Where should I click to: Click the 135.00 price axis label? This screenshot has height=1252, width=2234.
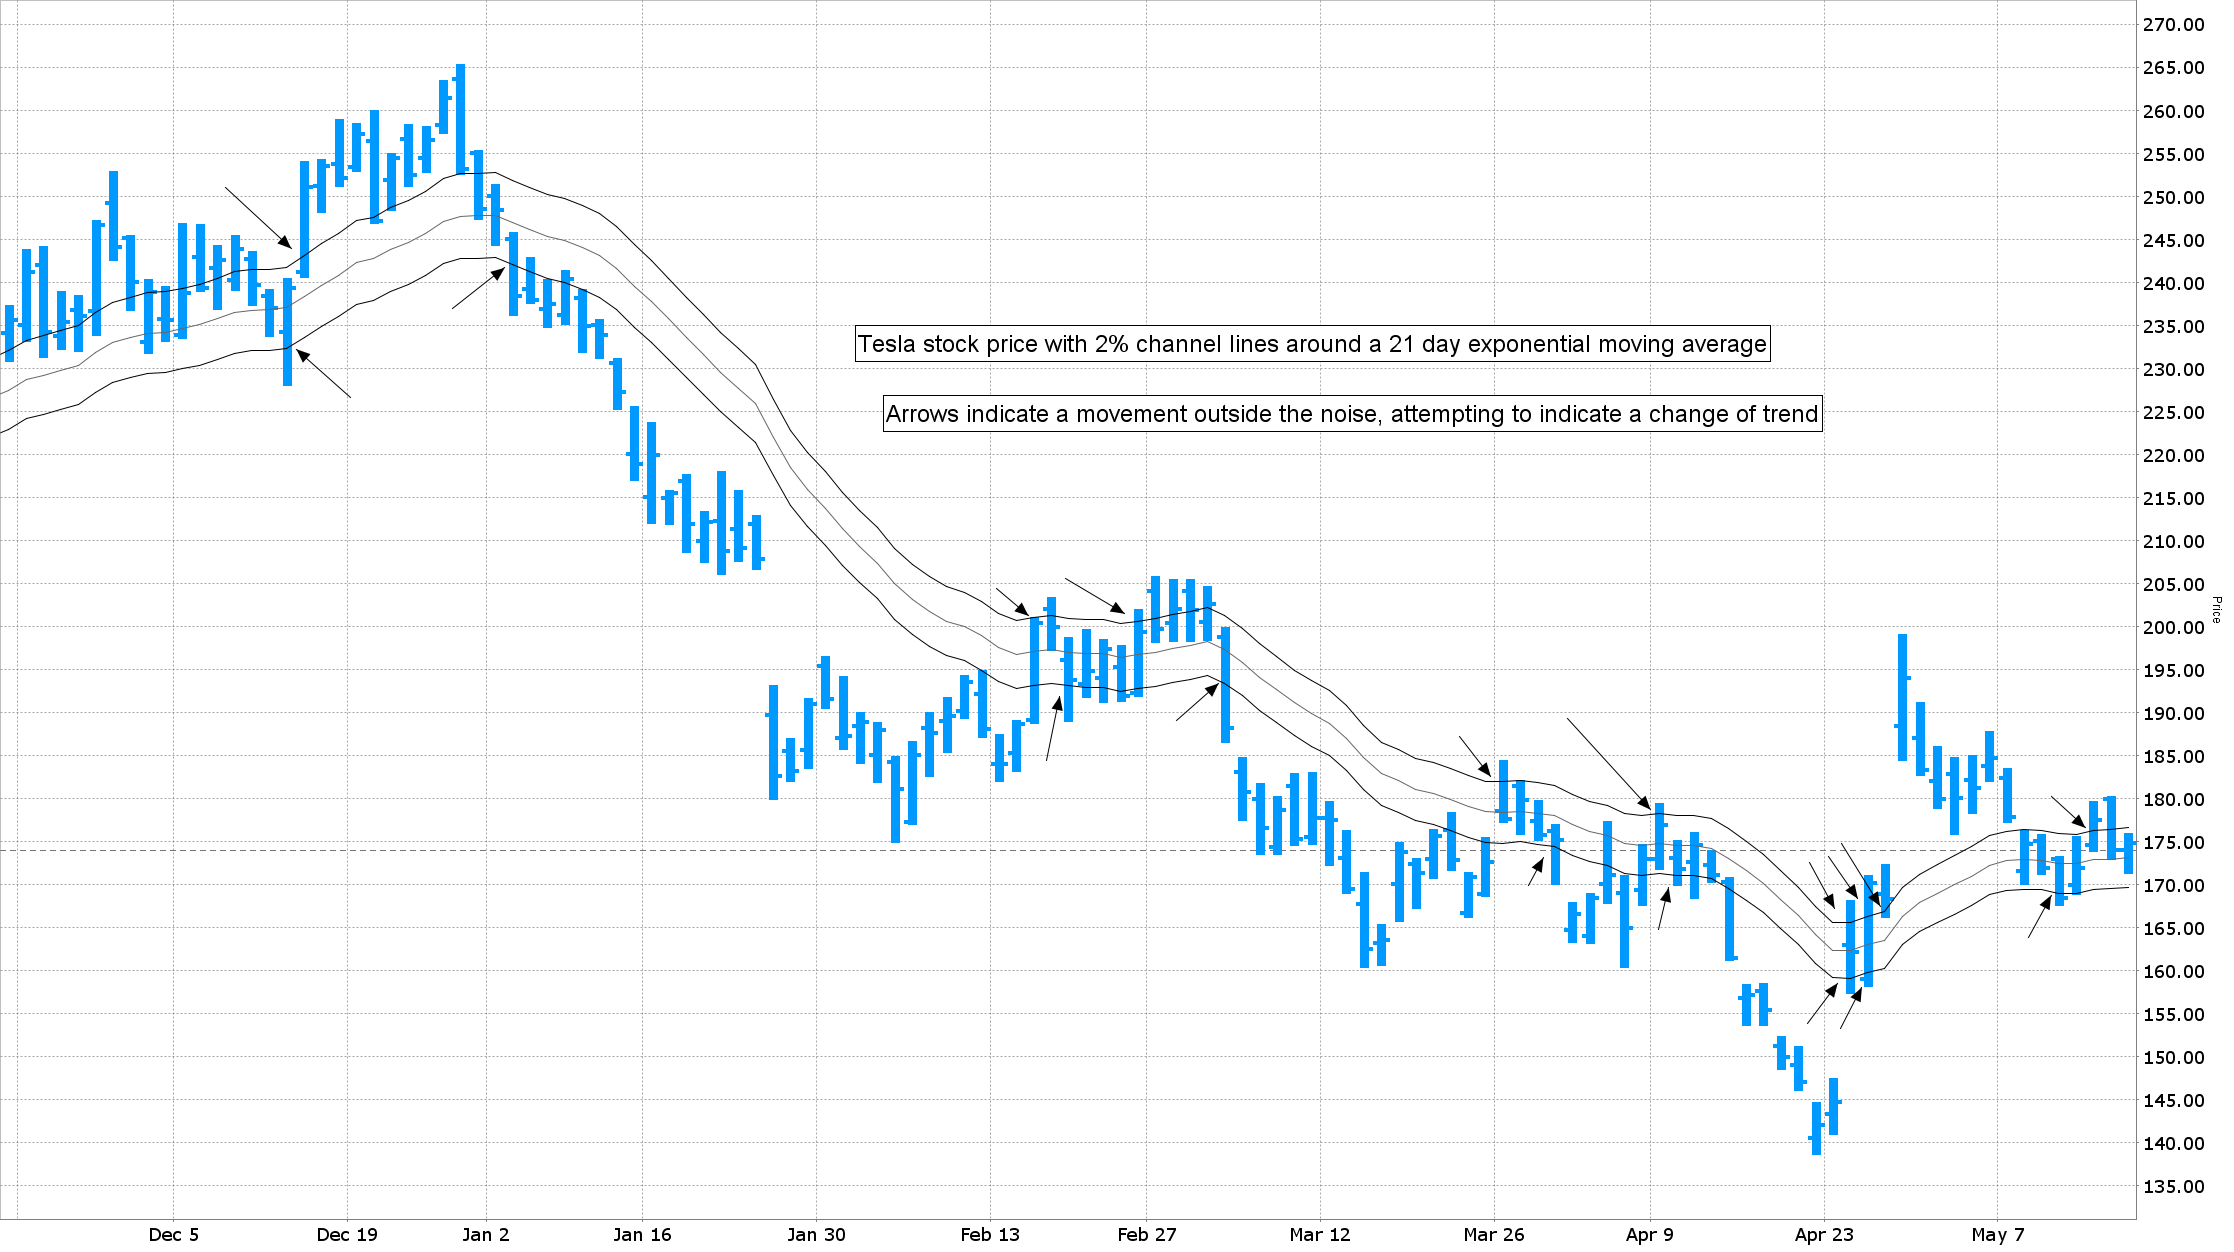[2173, 1187]
